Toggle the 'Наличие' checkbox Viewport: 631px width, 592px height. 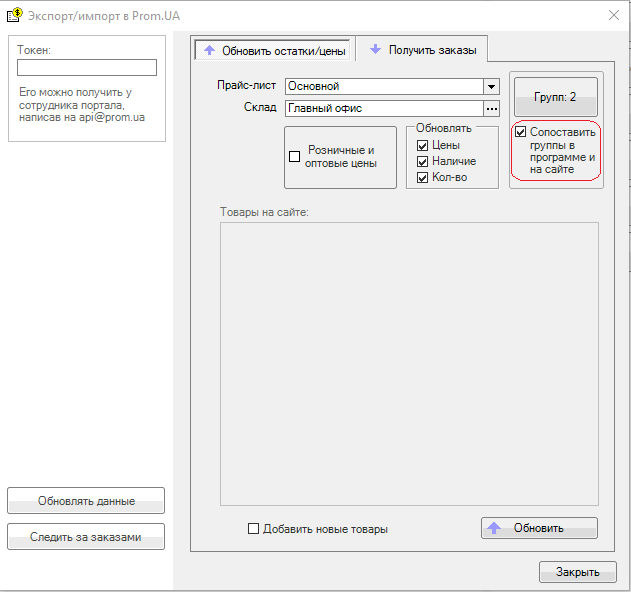[422, 162]
